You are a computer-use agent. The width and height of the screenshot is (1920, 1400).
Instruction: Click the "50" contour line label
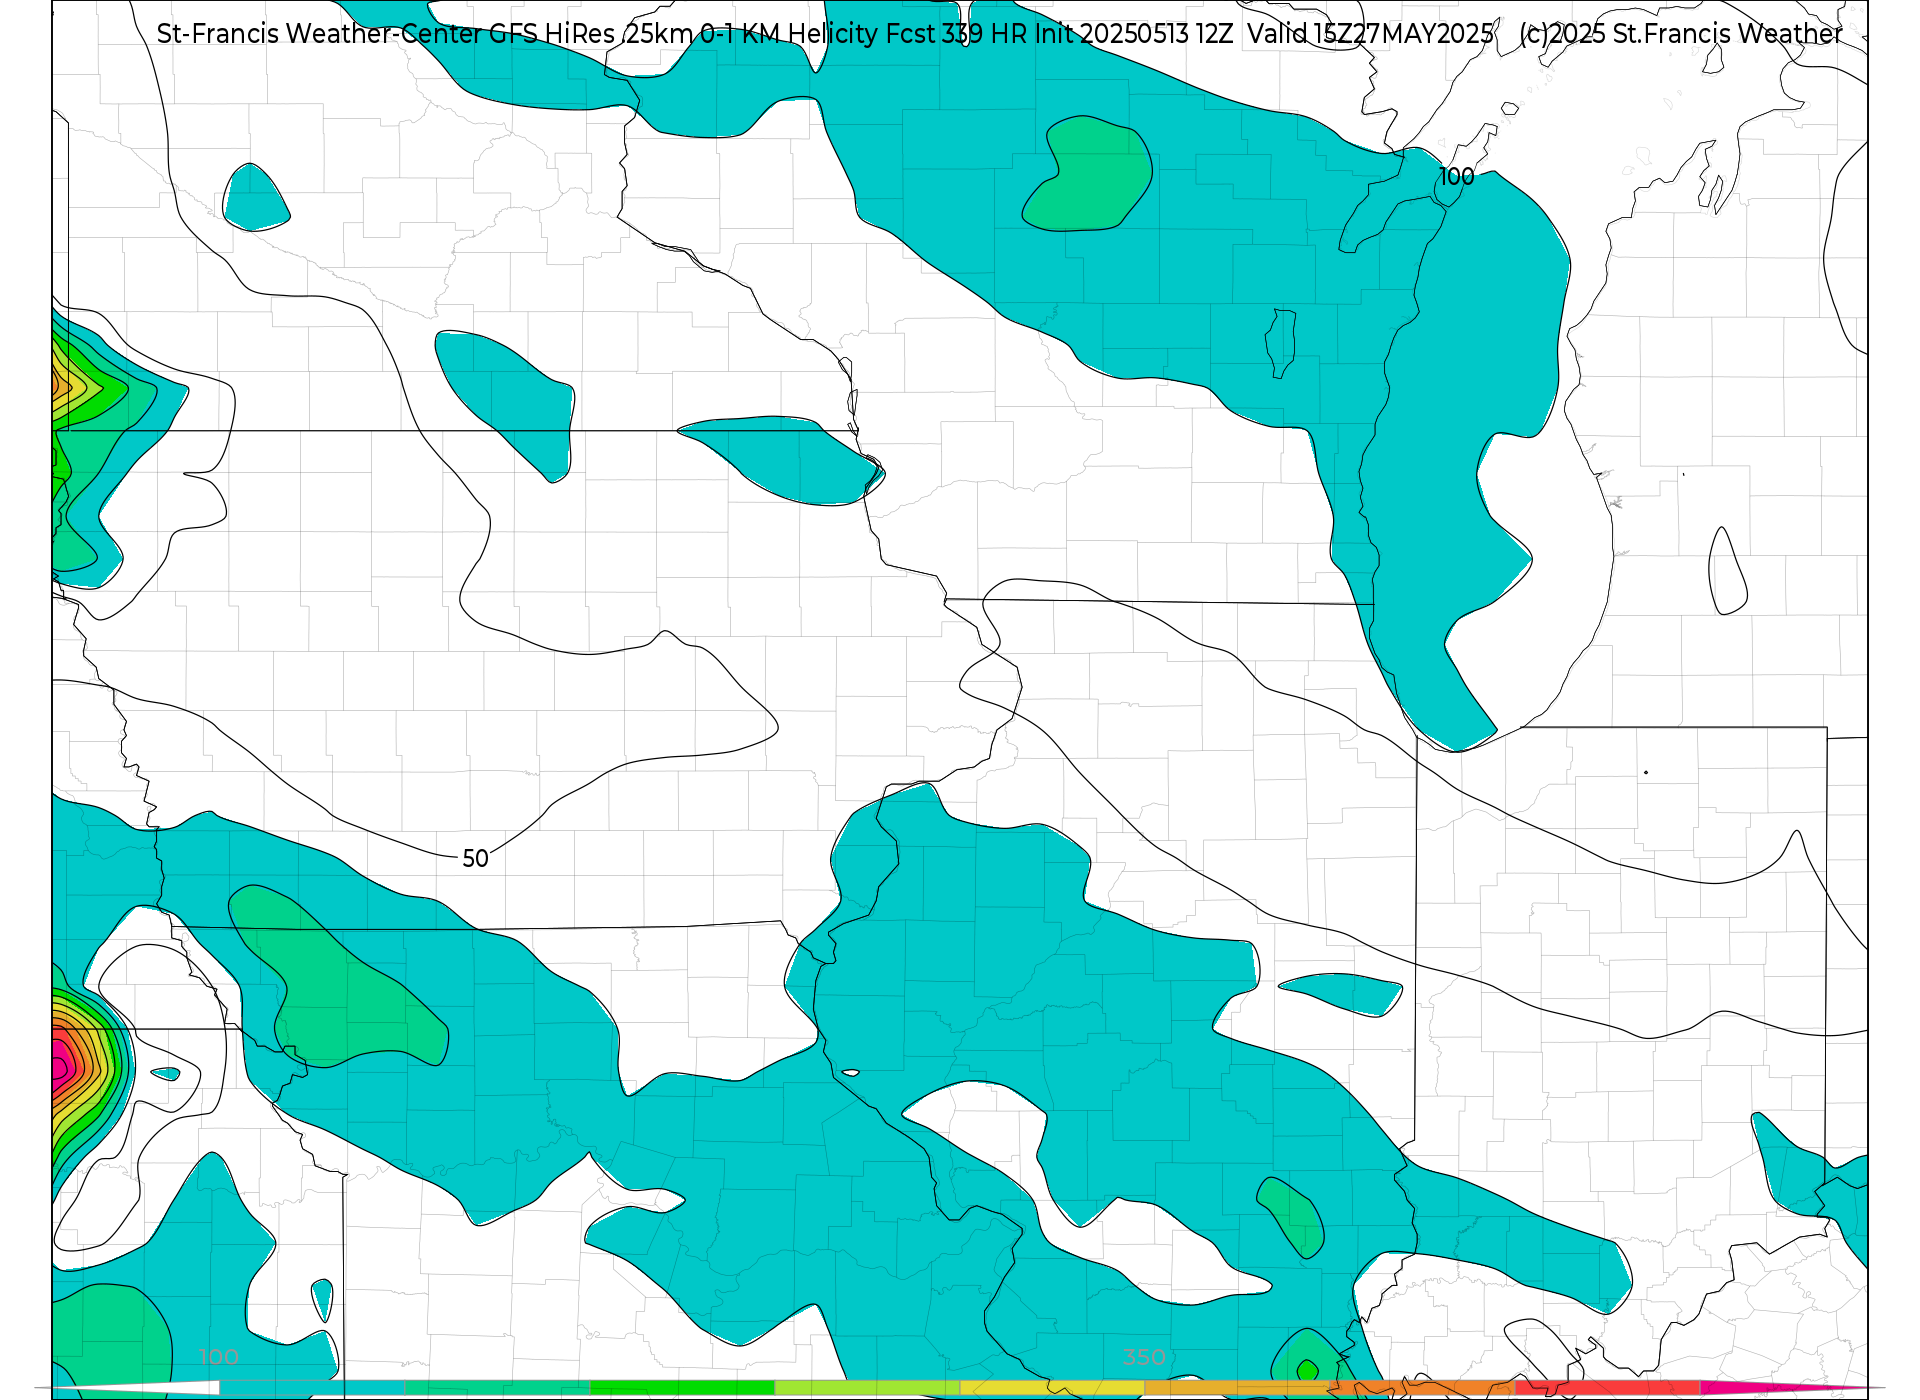475,859
